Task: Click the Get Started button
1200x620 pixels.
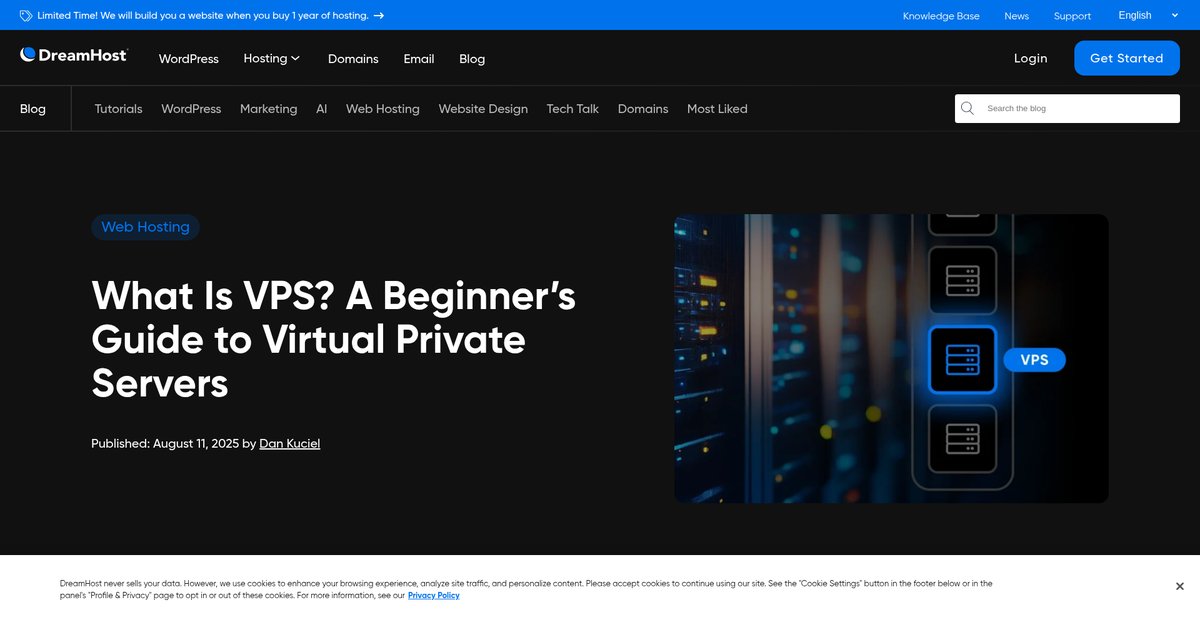Action: (1126, 58)
